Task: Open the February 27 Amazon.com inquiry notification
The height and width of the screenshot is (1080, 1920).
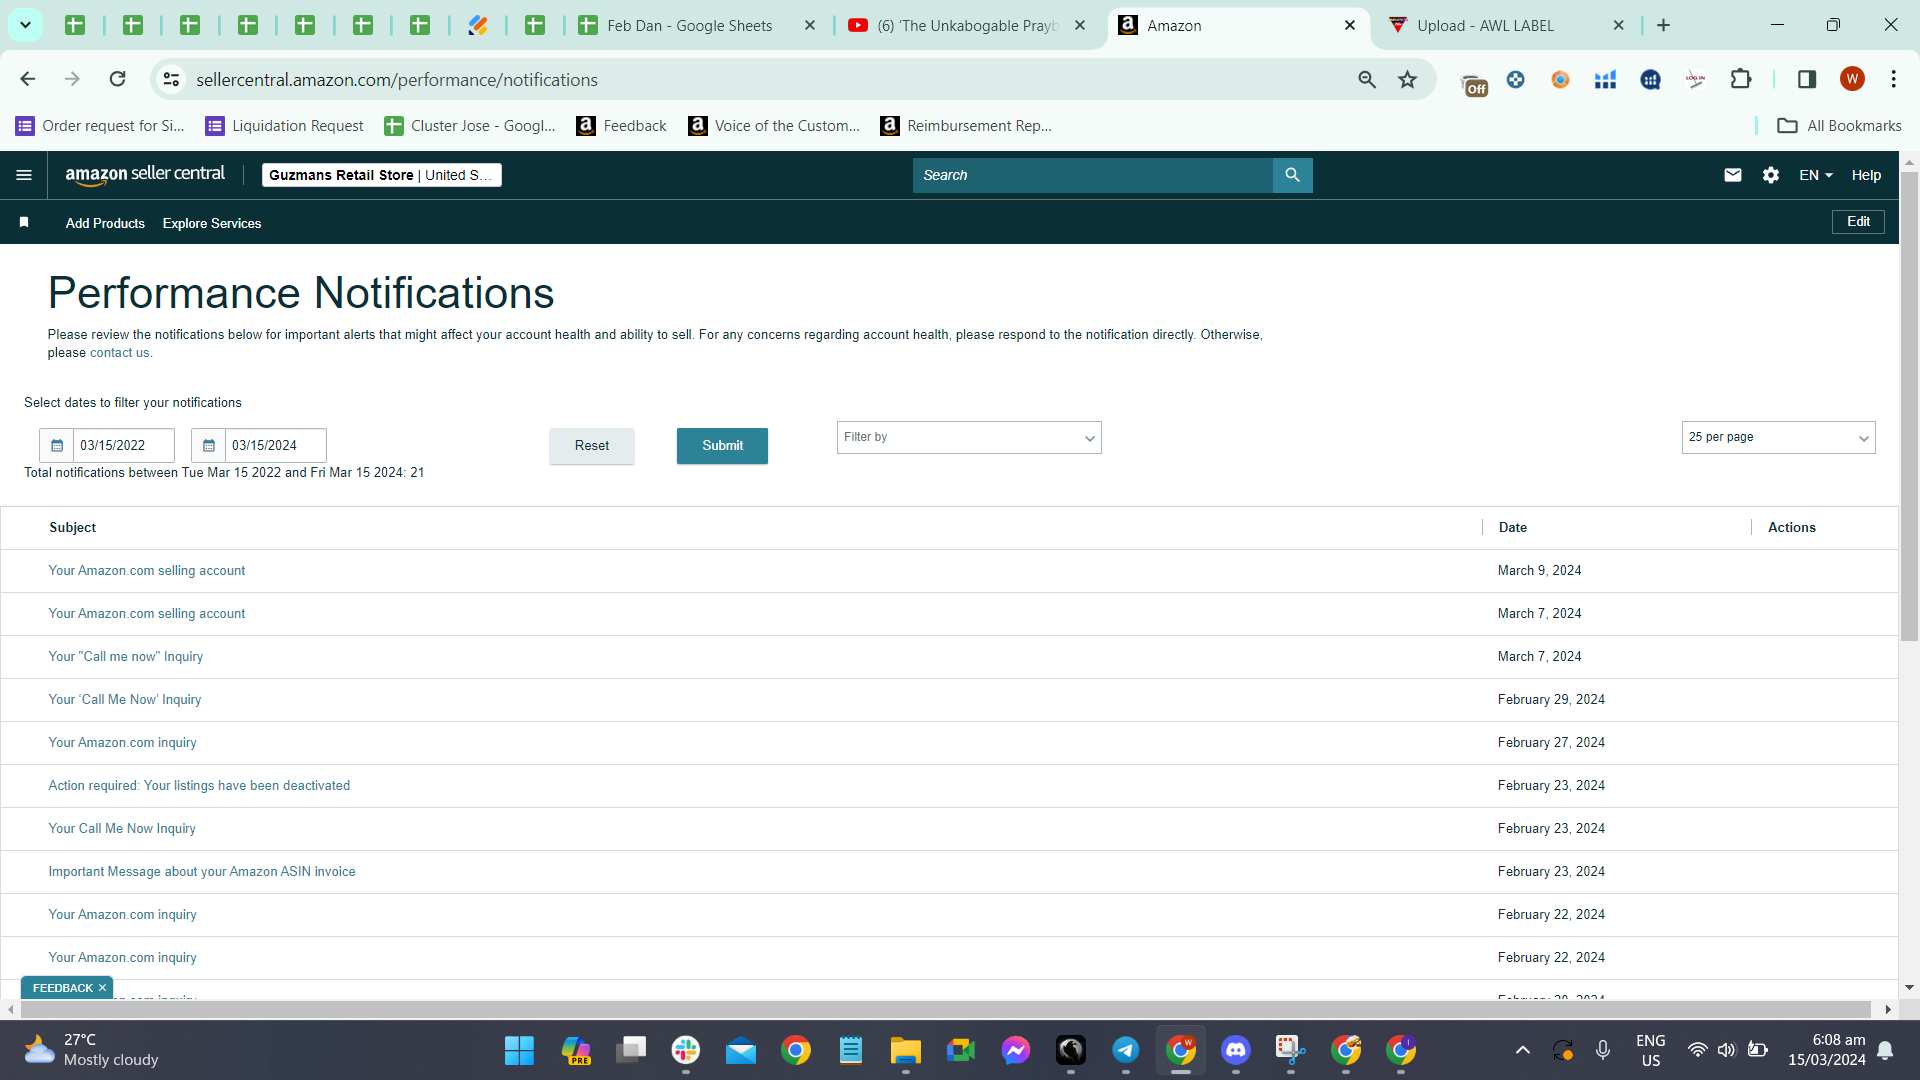Action: 123,743
